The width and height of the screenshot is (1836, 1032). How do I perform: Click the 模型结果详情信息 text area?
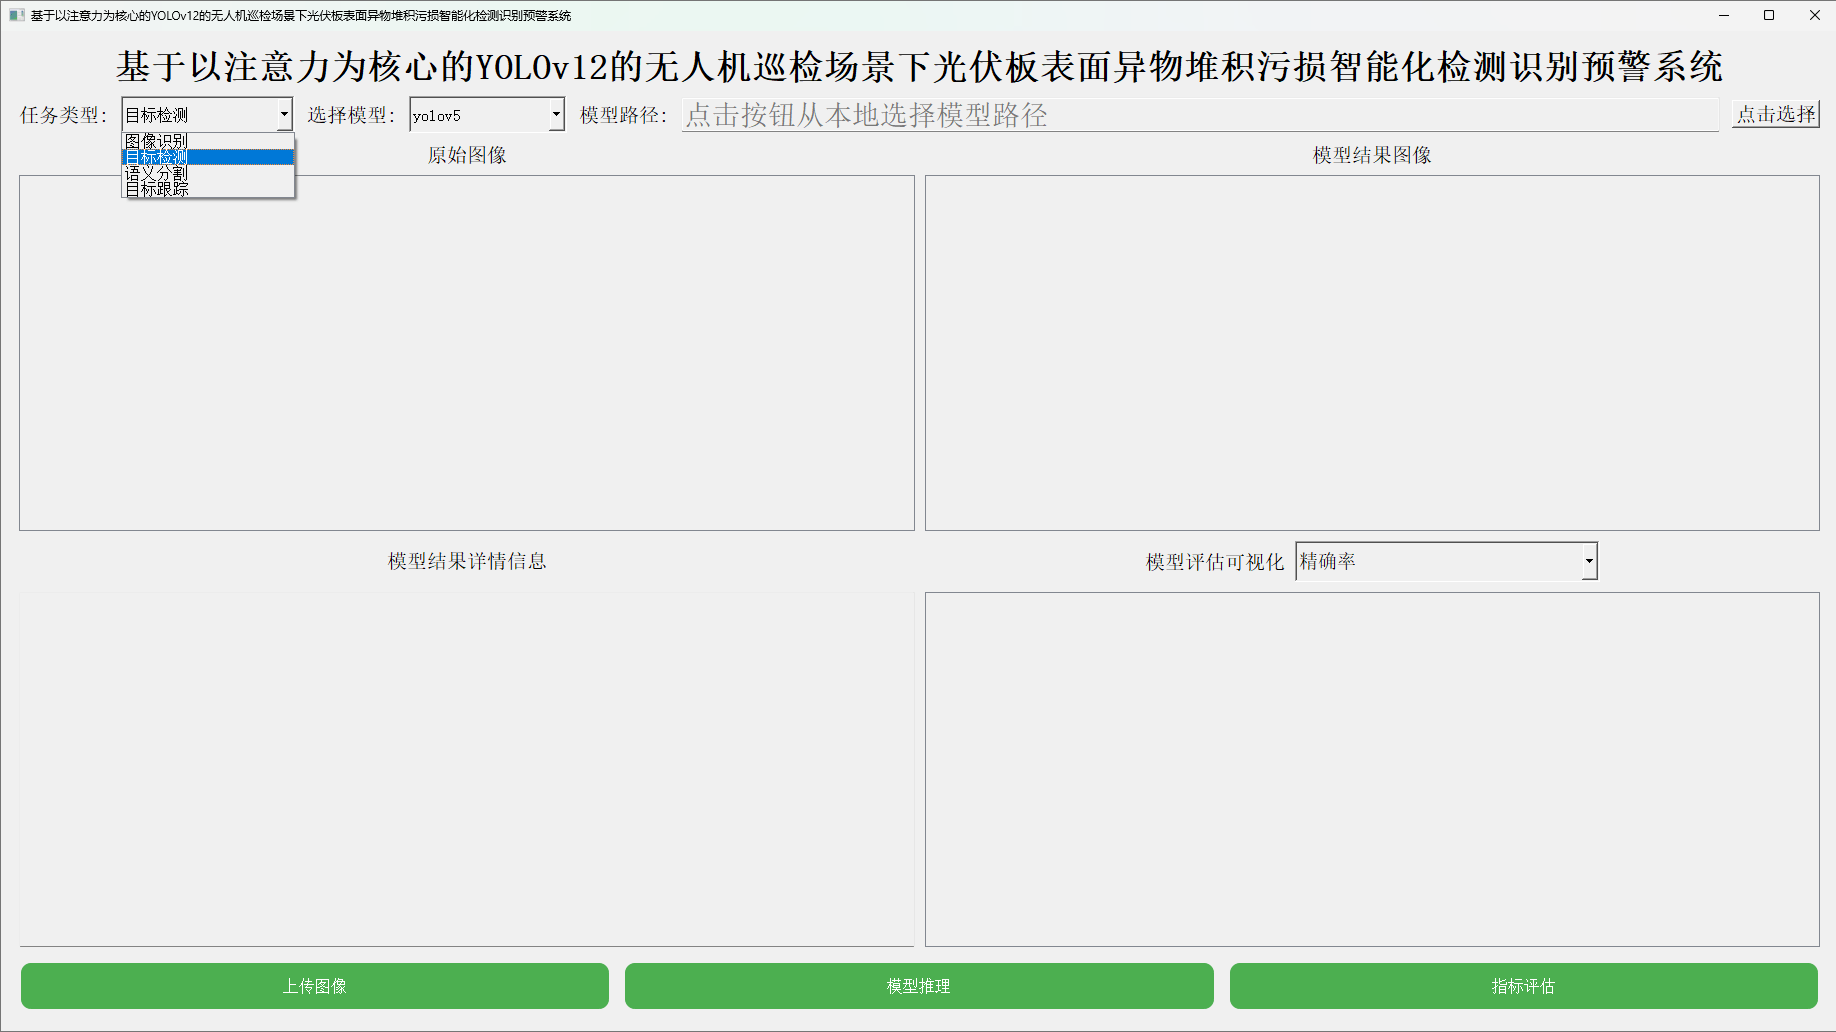click(x=467, y=769)
